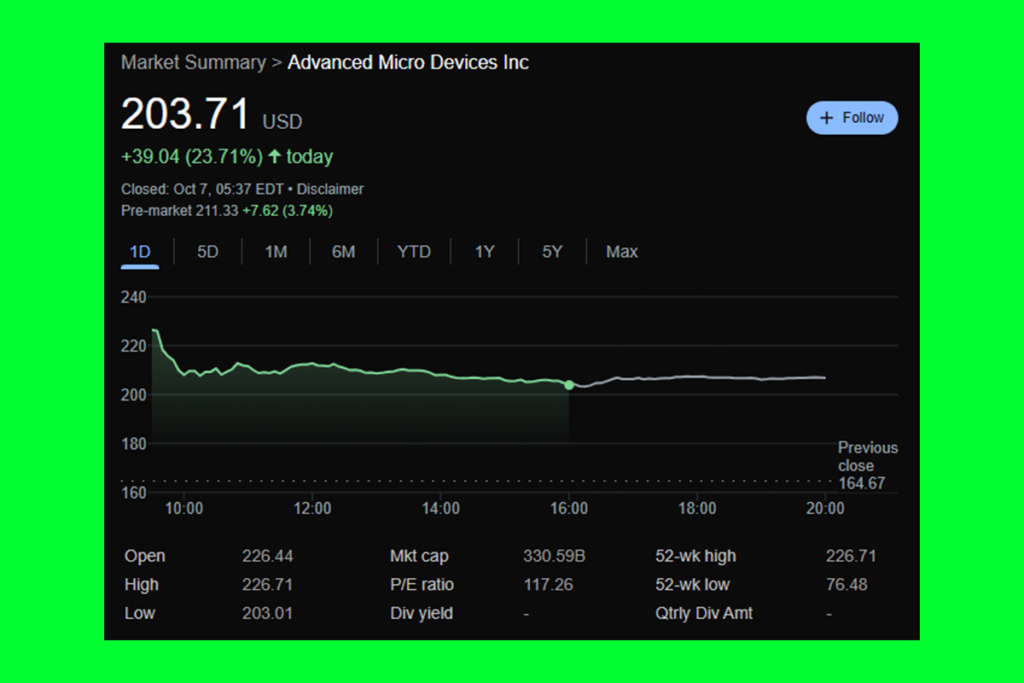The width and height of the screenshot is (1024, 683).
Task: Open the Disclaimer link
Action: 330,189
